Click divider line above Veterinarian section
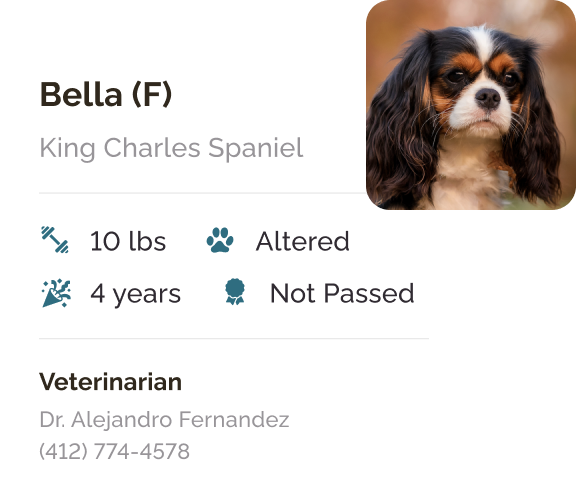The height and width of the screenshot is (501, 576). pos(234,339)
